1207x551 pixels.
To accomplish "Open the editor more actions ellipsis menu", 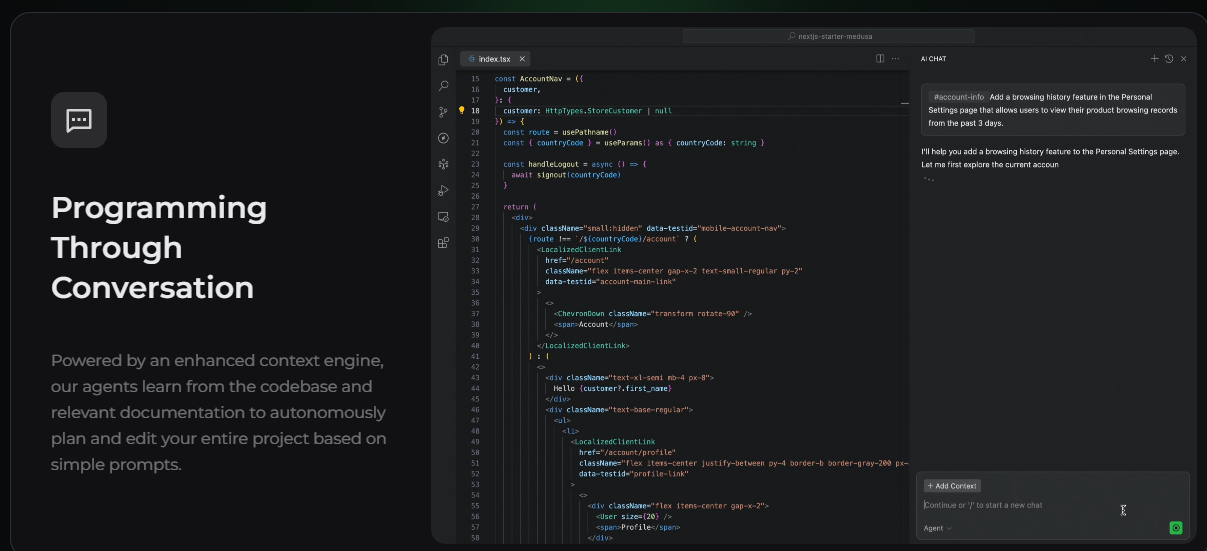I will pyautogui.click(x=896, y=59).
